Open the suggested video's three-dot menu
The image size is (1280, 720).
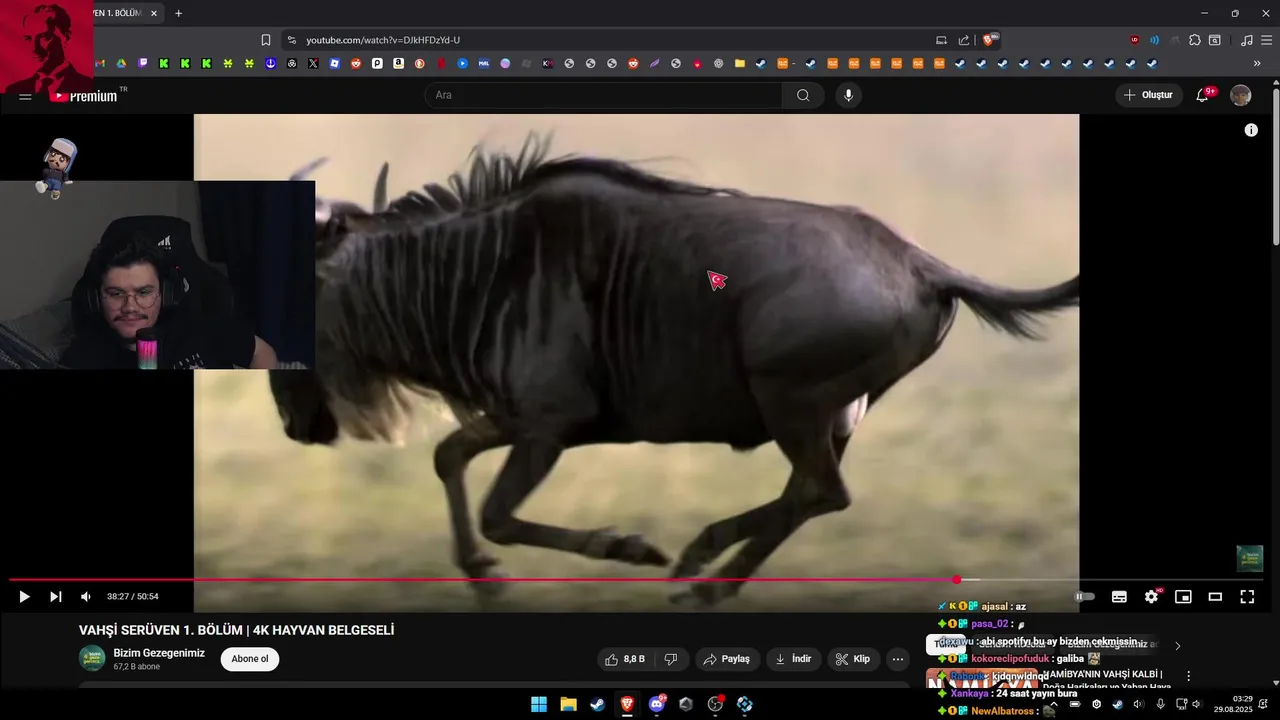(x=1188, y=676)
